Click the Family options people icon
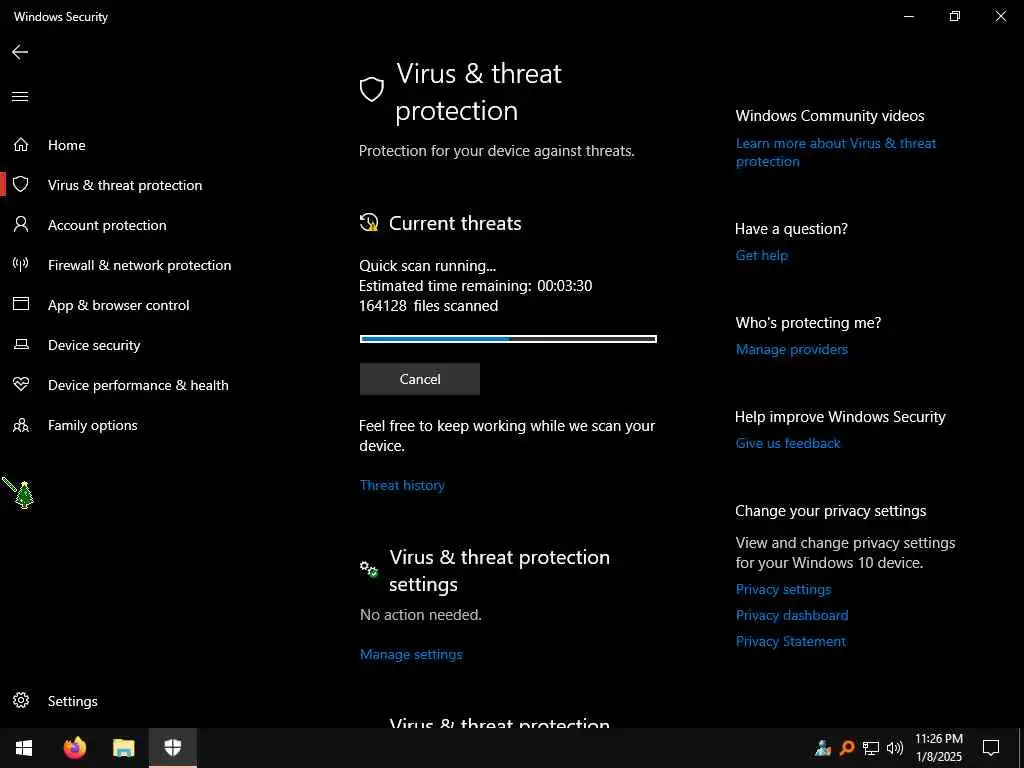This screenshot has width=1024, height=768. (x=21, y=425)
